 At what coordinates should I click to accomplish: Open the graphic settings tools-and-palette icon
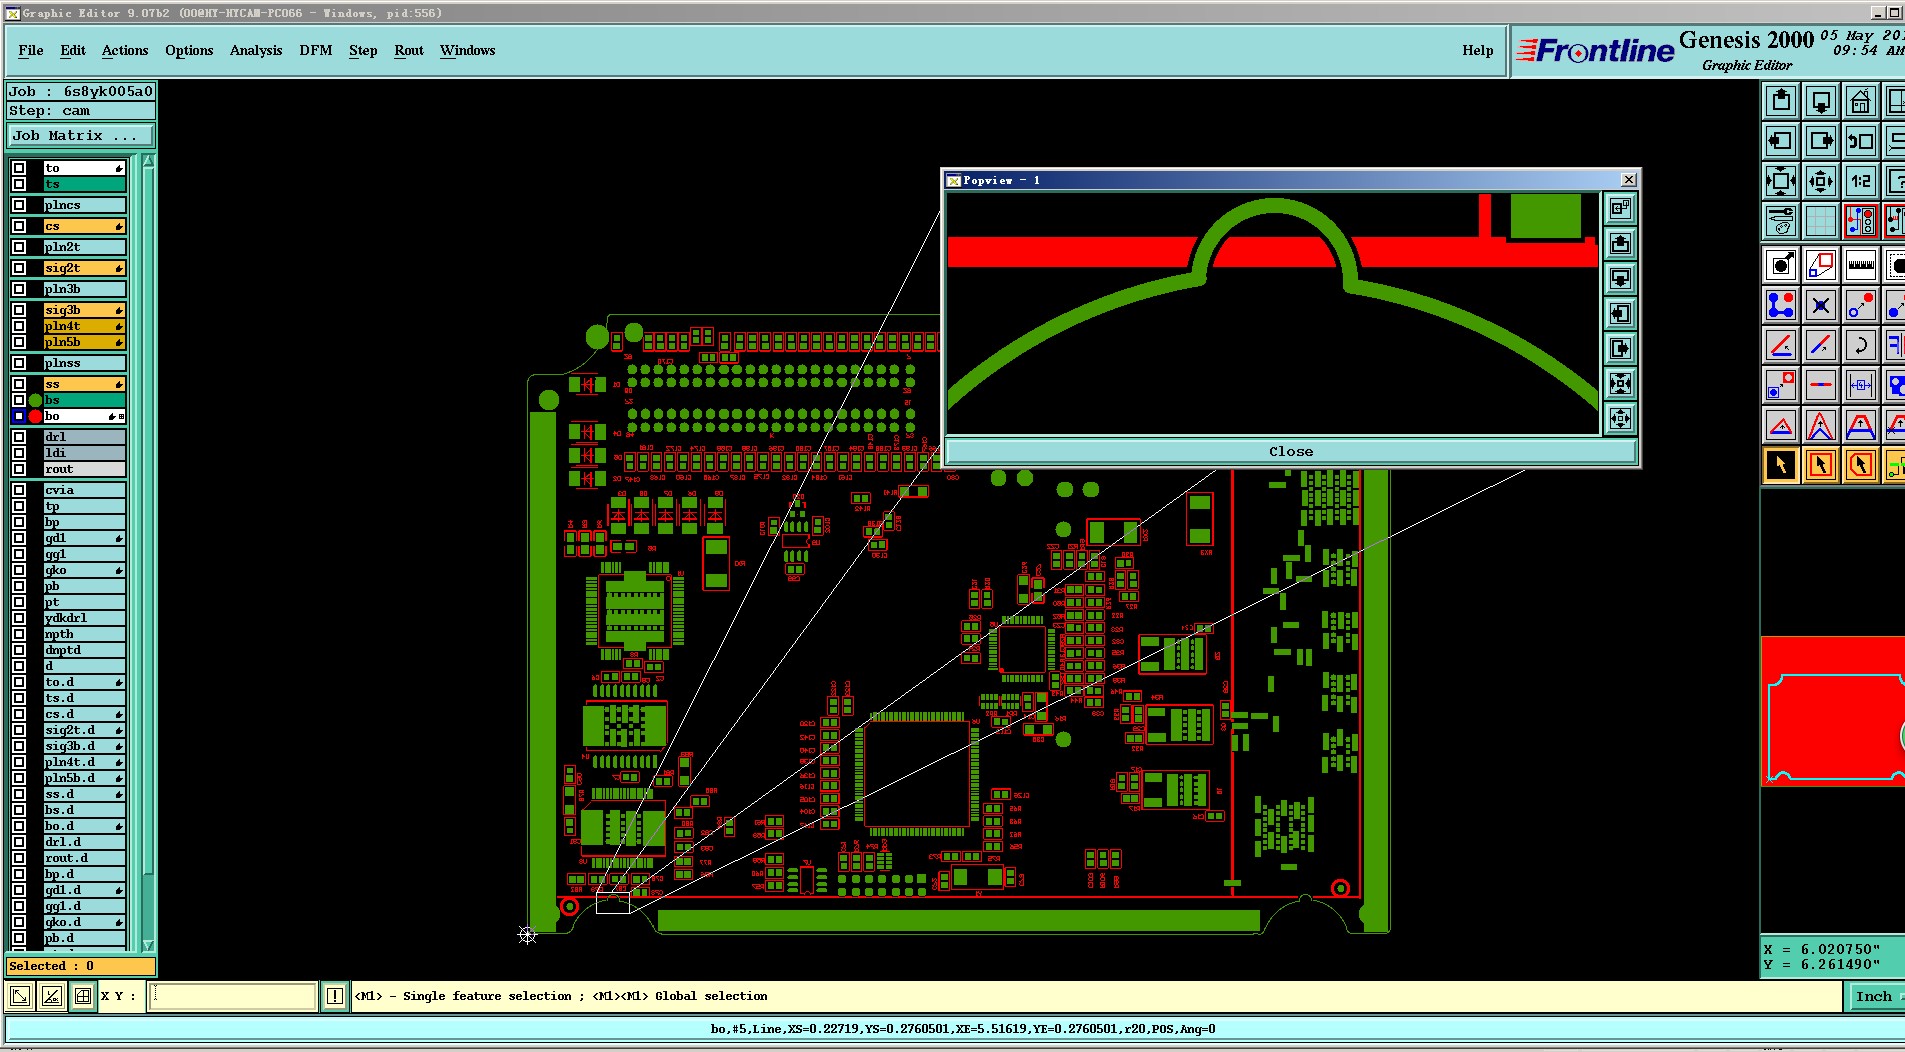[x=1781, y=221]
